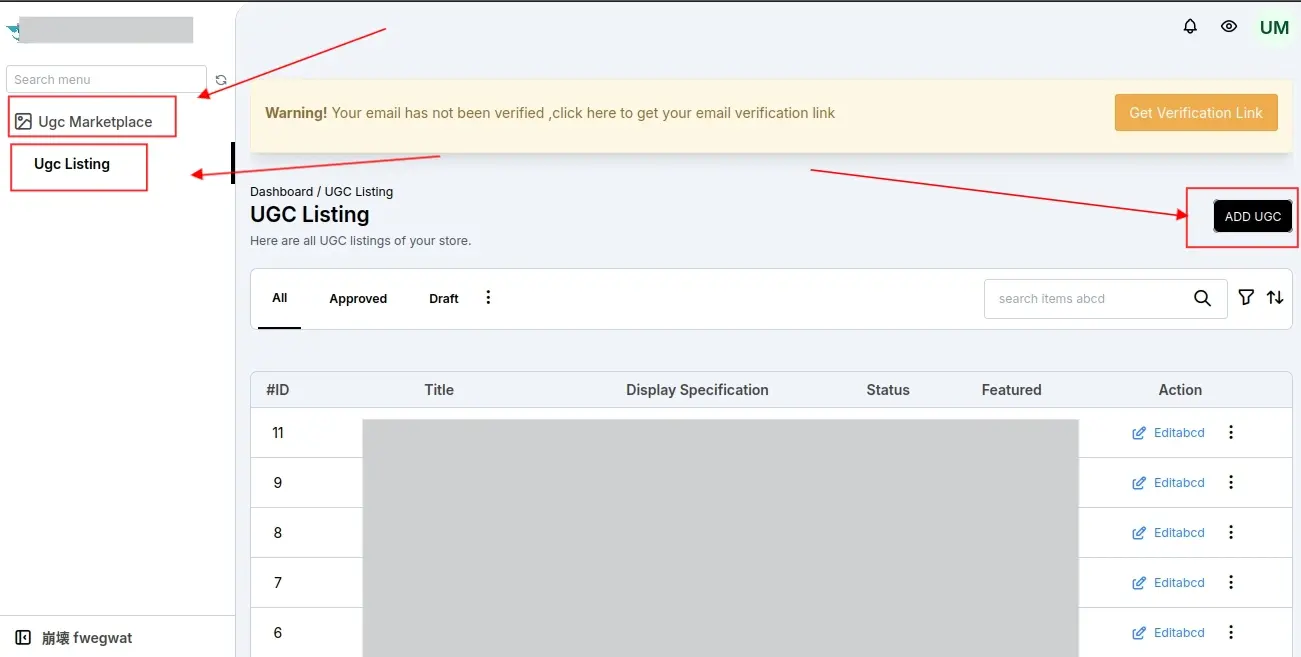The image size is (1301, 657).
Task: Edit the listing with ID 9
Action: [x=1169, y=482]
